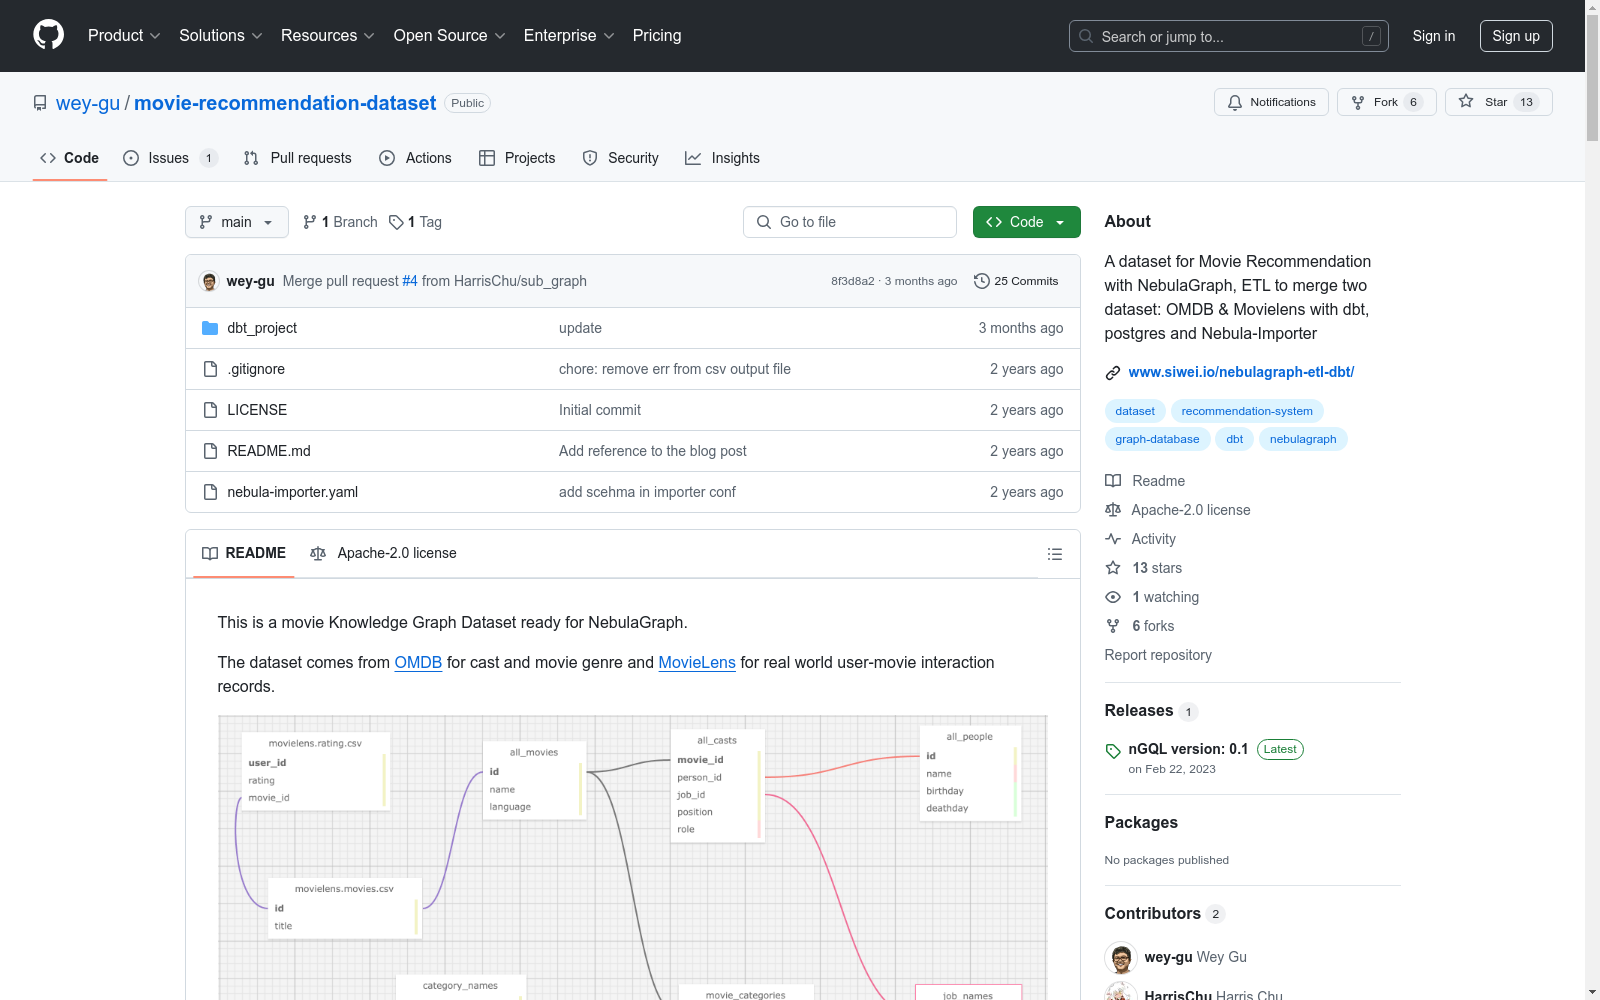The width and height of the screenshot is (1600, 1000).
Task: Open the Pricing link
Action: point(657,36)
